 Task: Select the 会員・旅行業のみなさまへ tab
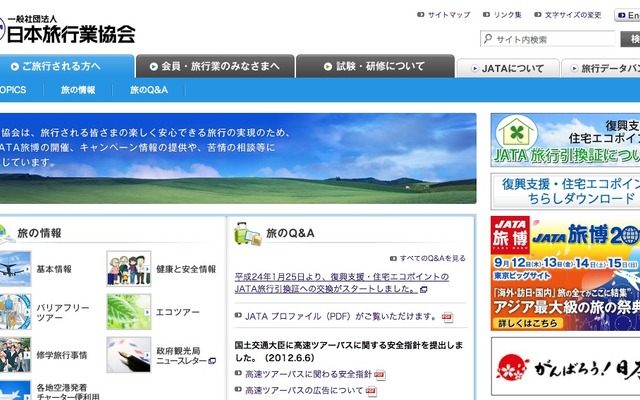(x=215, y=66)
